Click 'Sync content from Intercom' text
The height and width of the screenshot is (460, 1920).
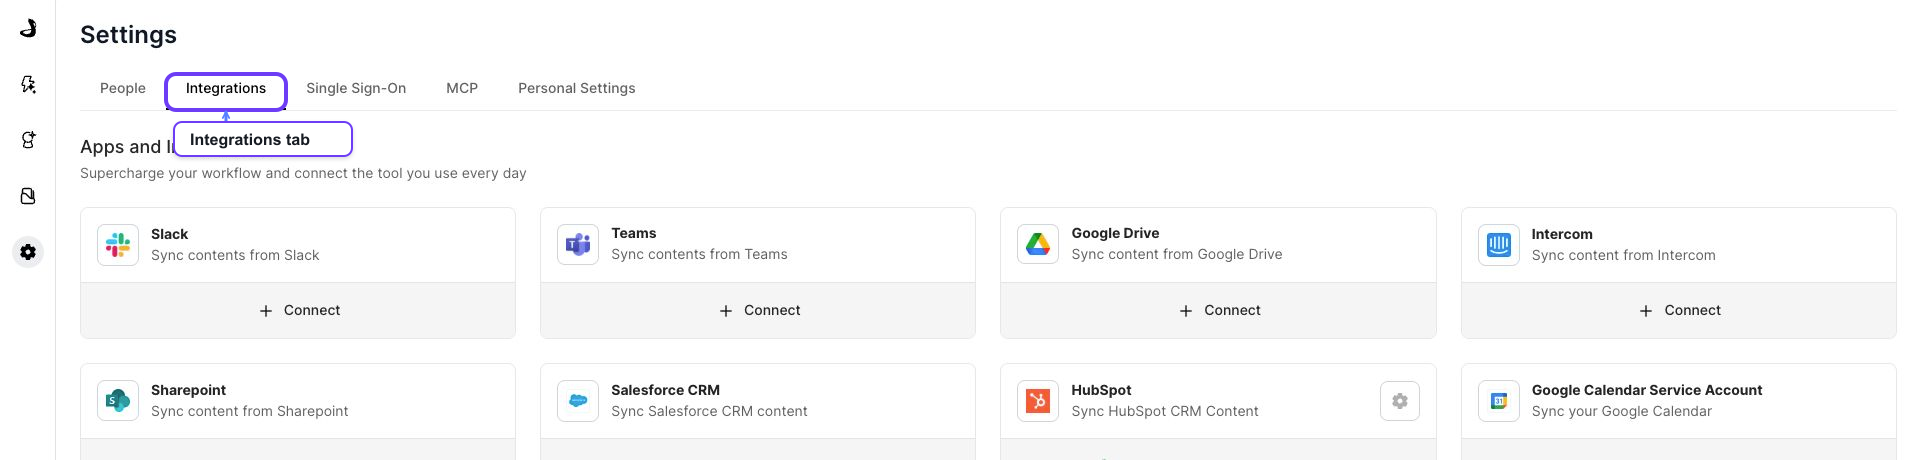coord(1623,255)
